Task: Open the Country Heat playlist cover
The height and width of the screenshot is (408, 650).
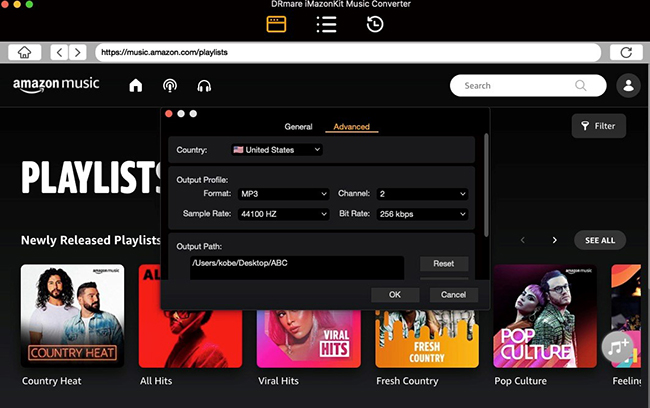Action: [x=73, y=316]
